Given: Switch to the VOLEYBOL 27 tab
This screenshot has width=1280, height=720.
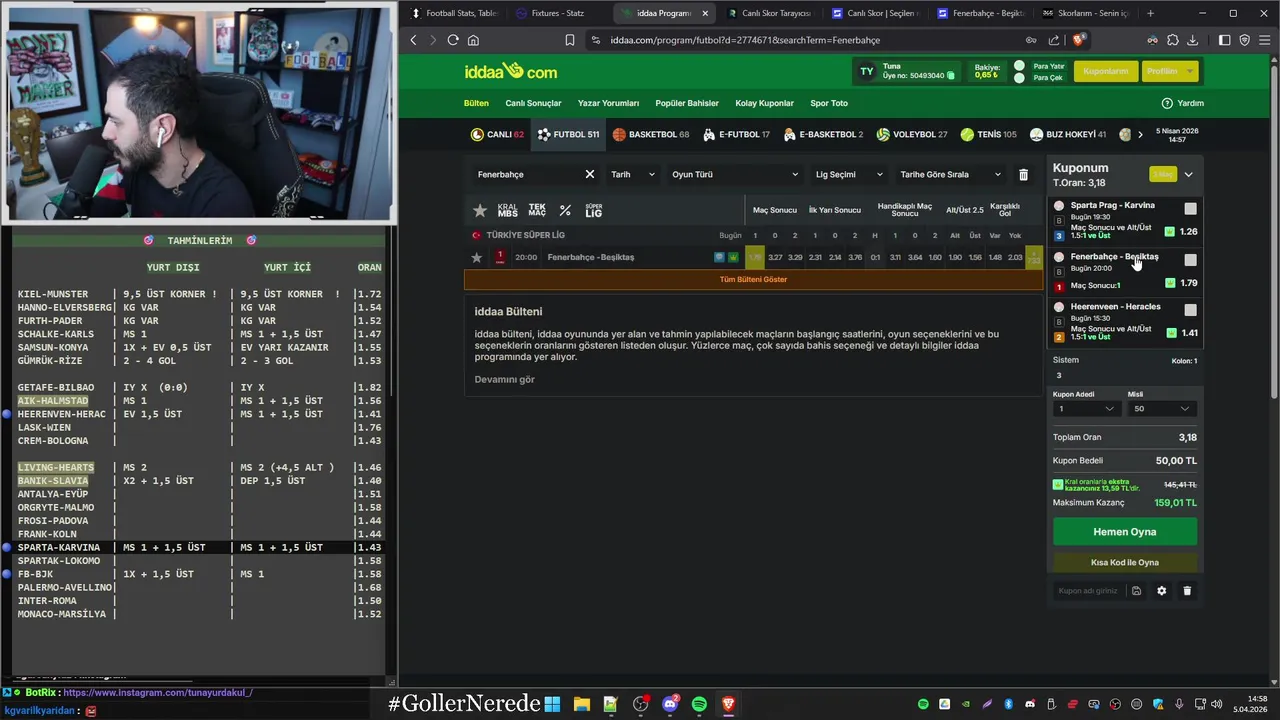Looking at the screenshot, I should coord(912,134).
